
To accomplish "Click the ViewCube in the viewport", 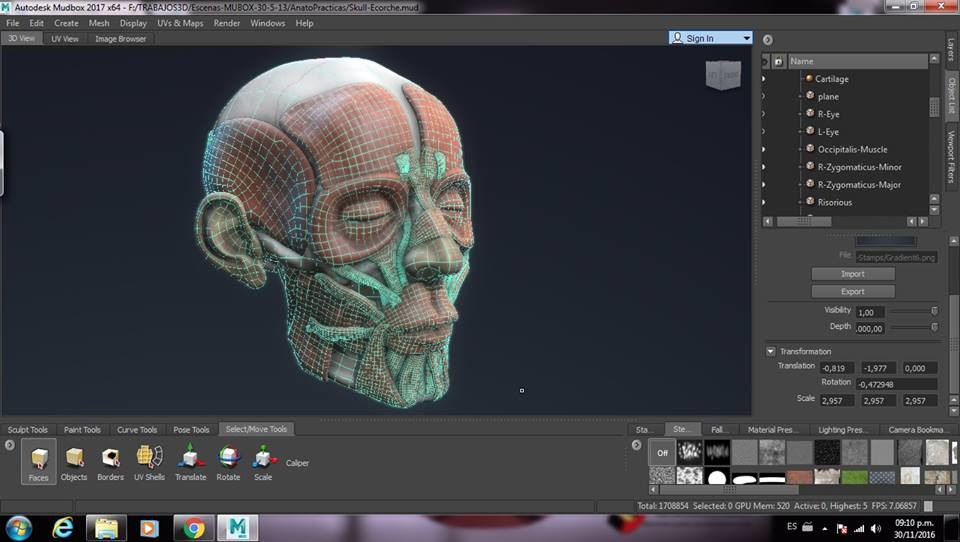I will [x=723, y=74].
